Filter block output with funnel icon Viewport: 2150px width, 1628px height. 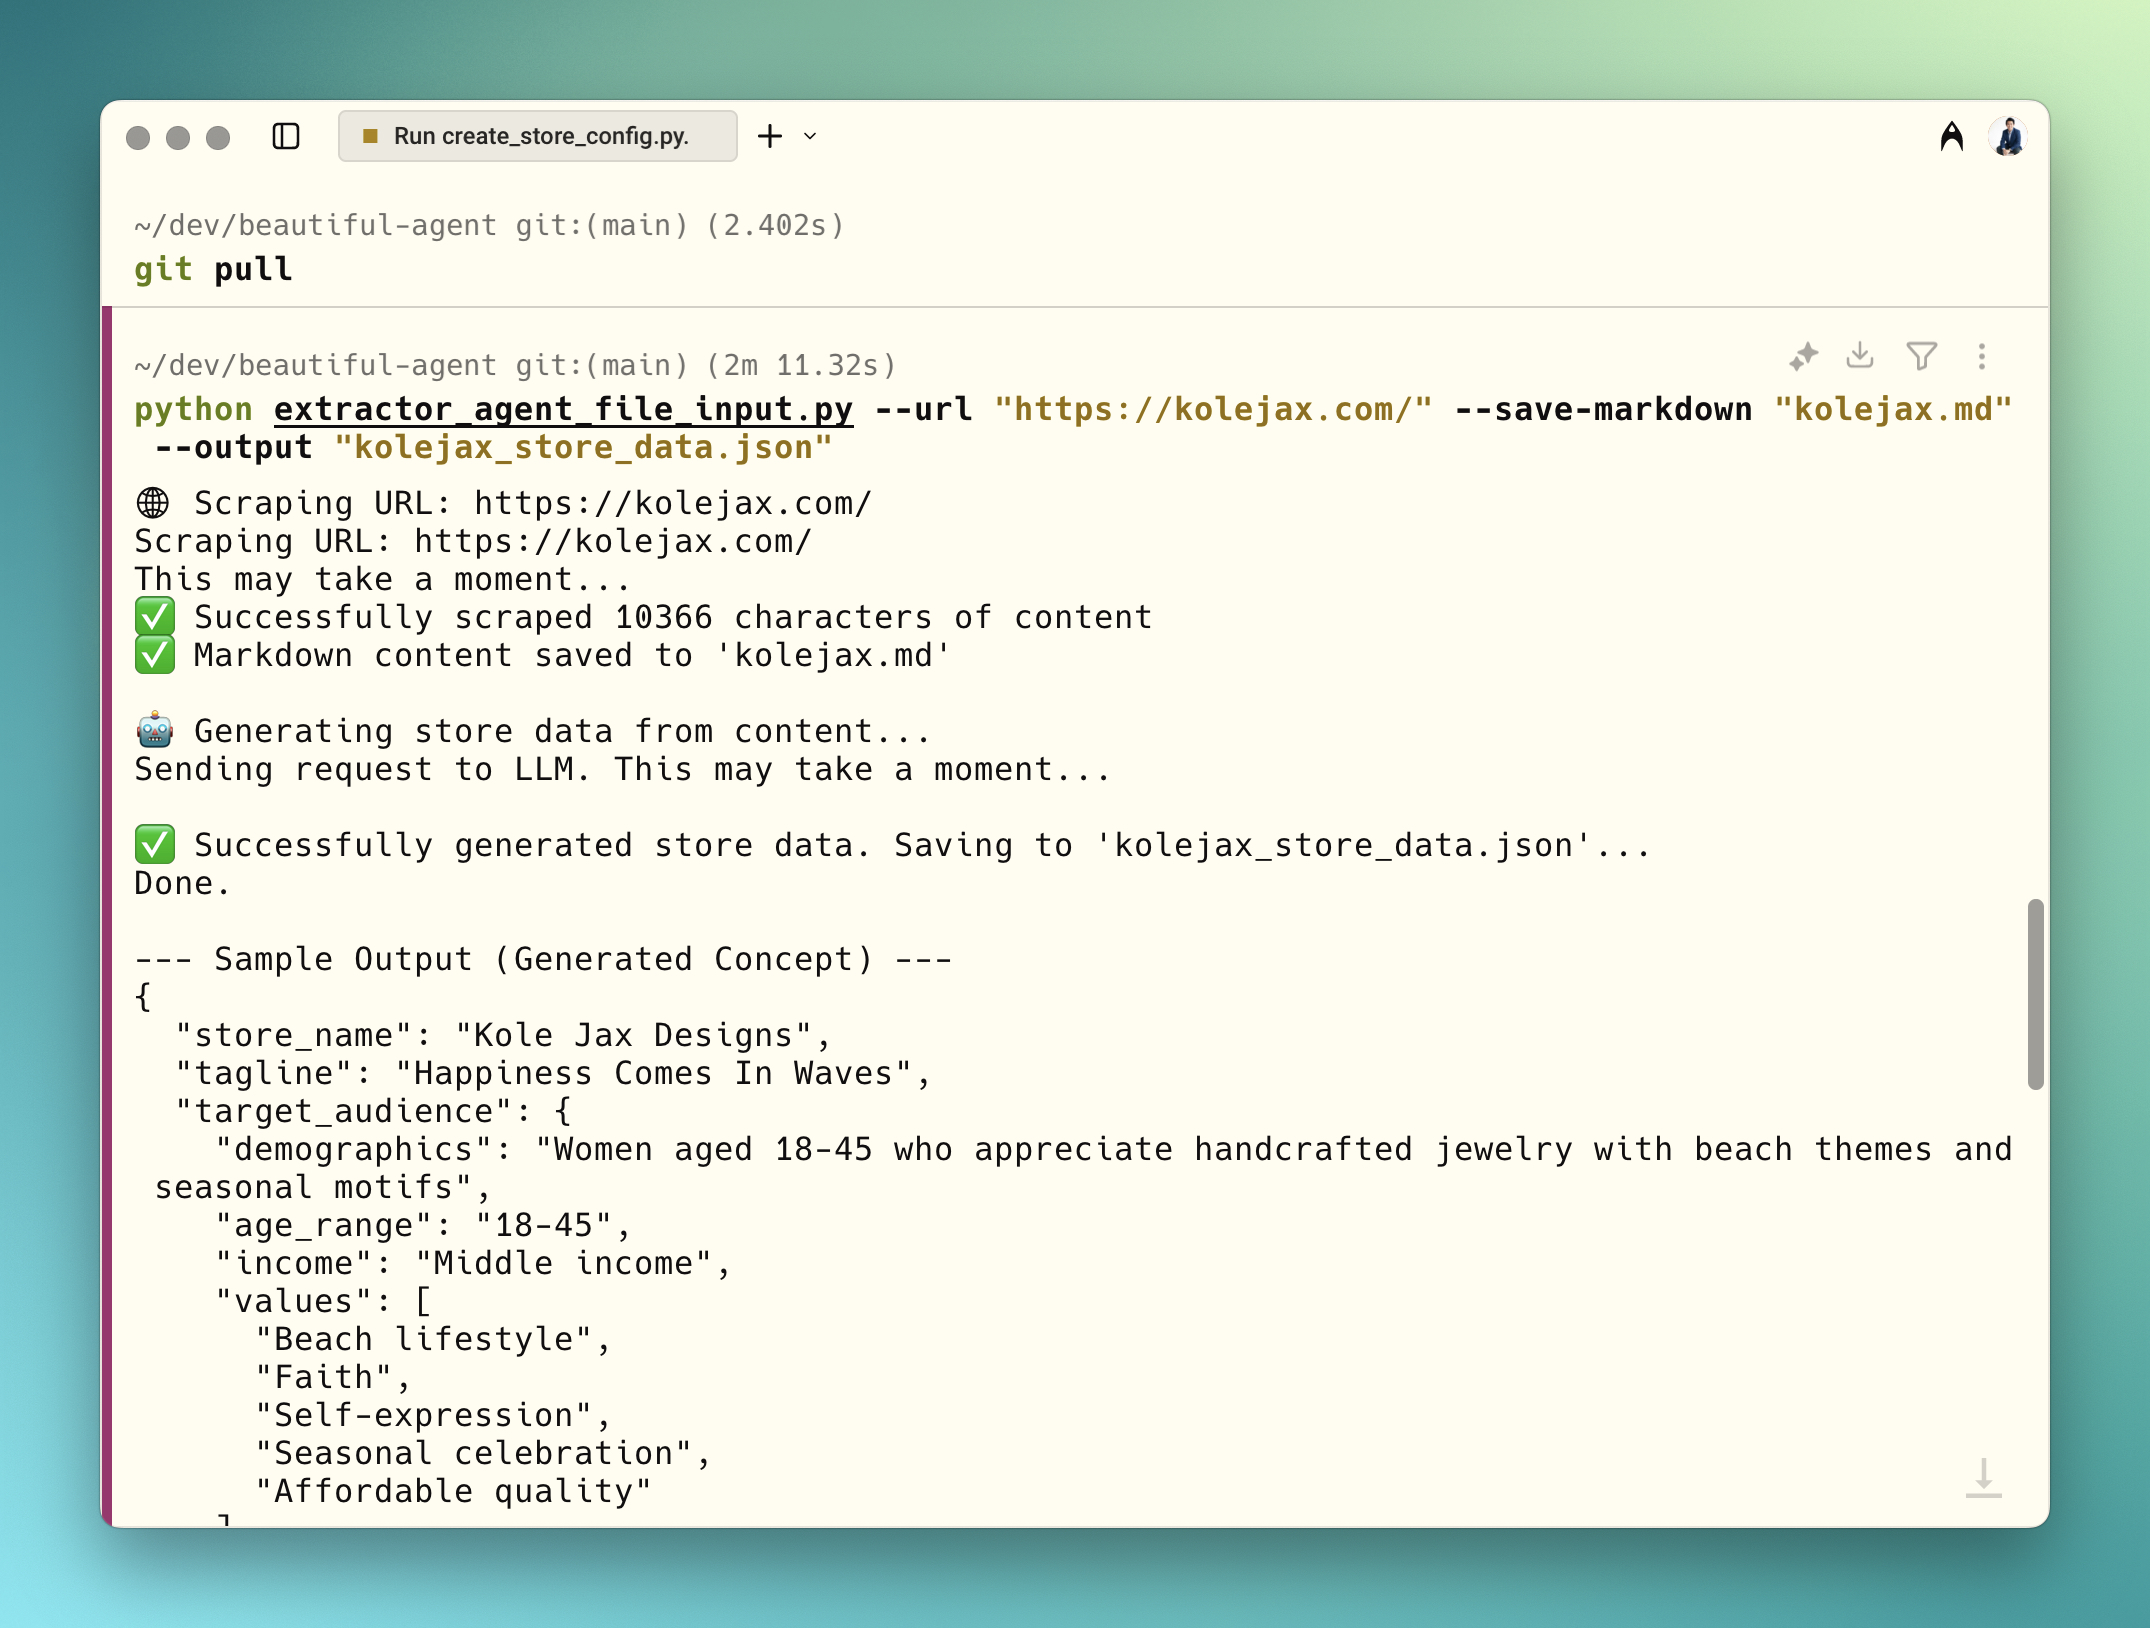(1921, 356)
